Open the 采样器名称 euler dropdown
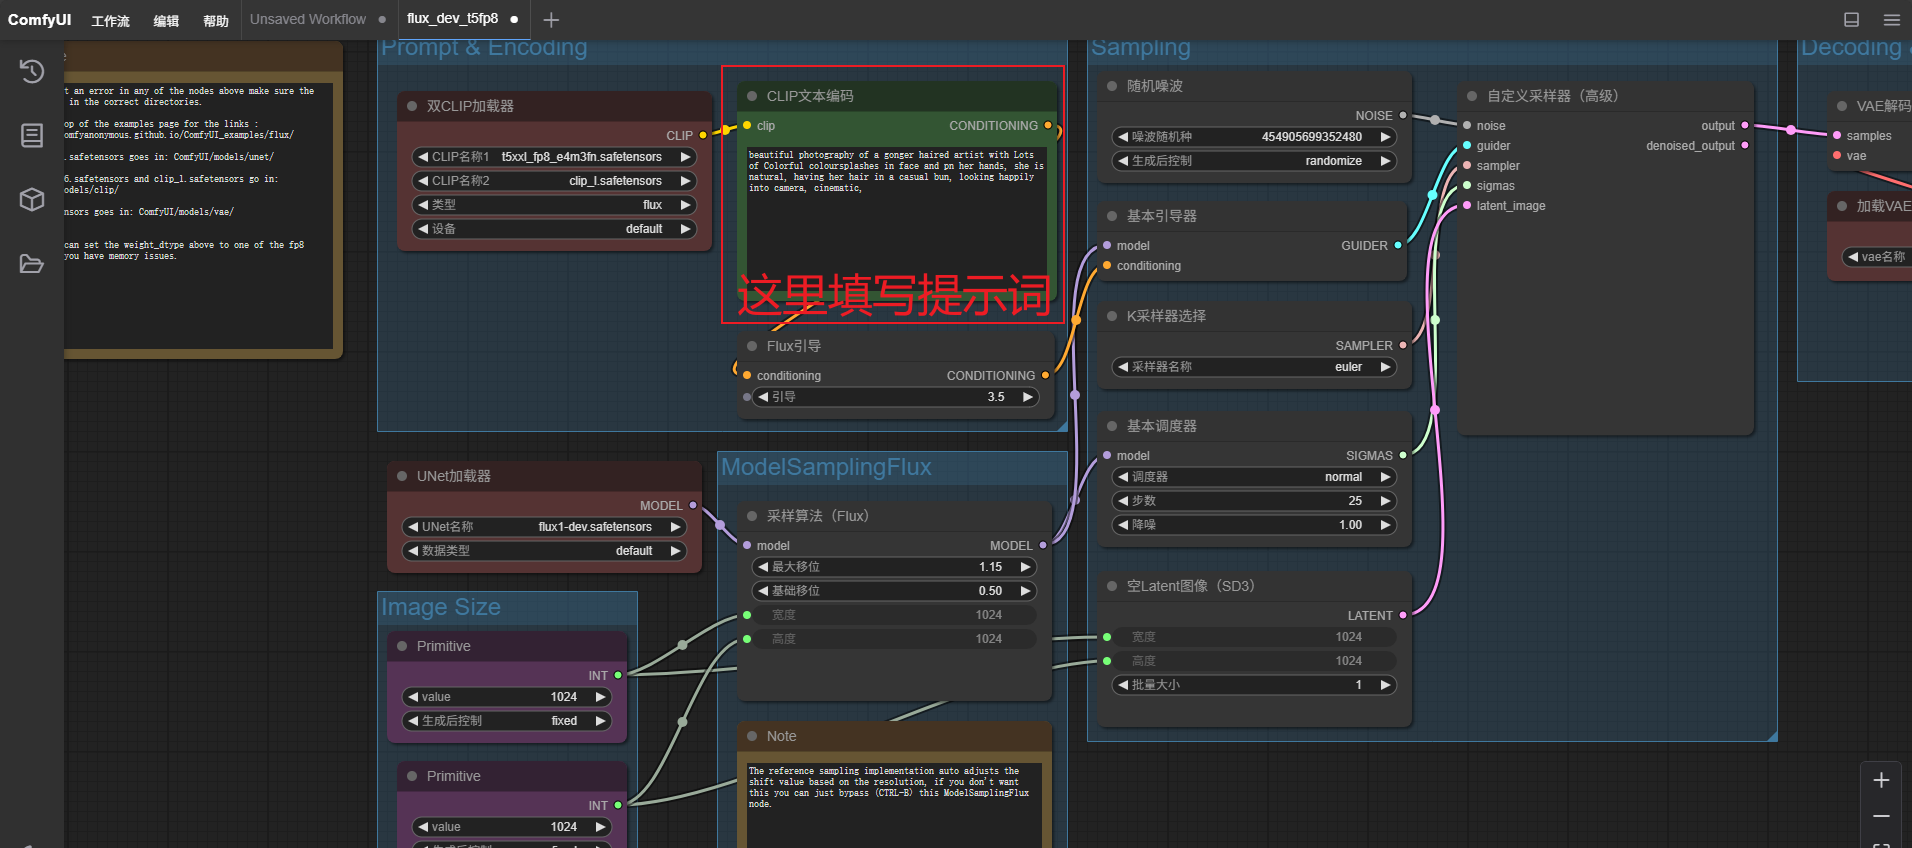Viewport: 1912px width, 848px height. pyautogui.click(x=1254, y=367)
